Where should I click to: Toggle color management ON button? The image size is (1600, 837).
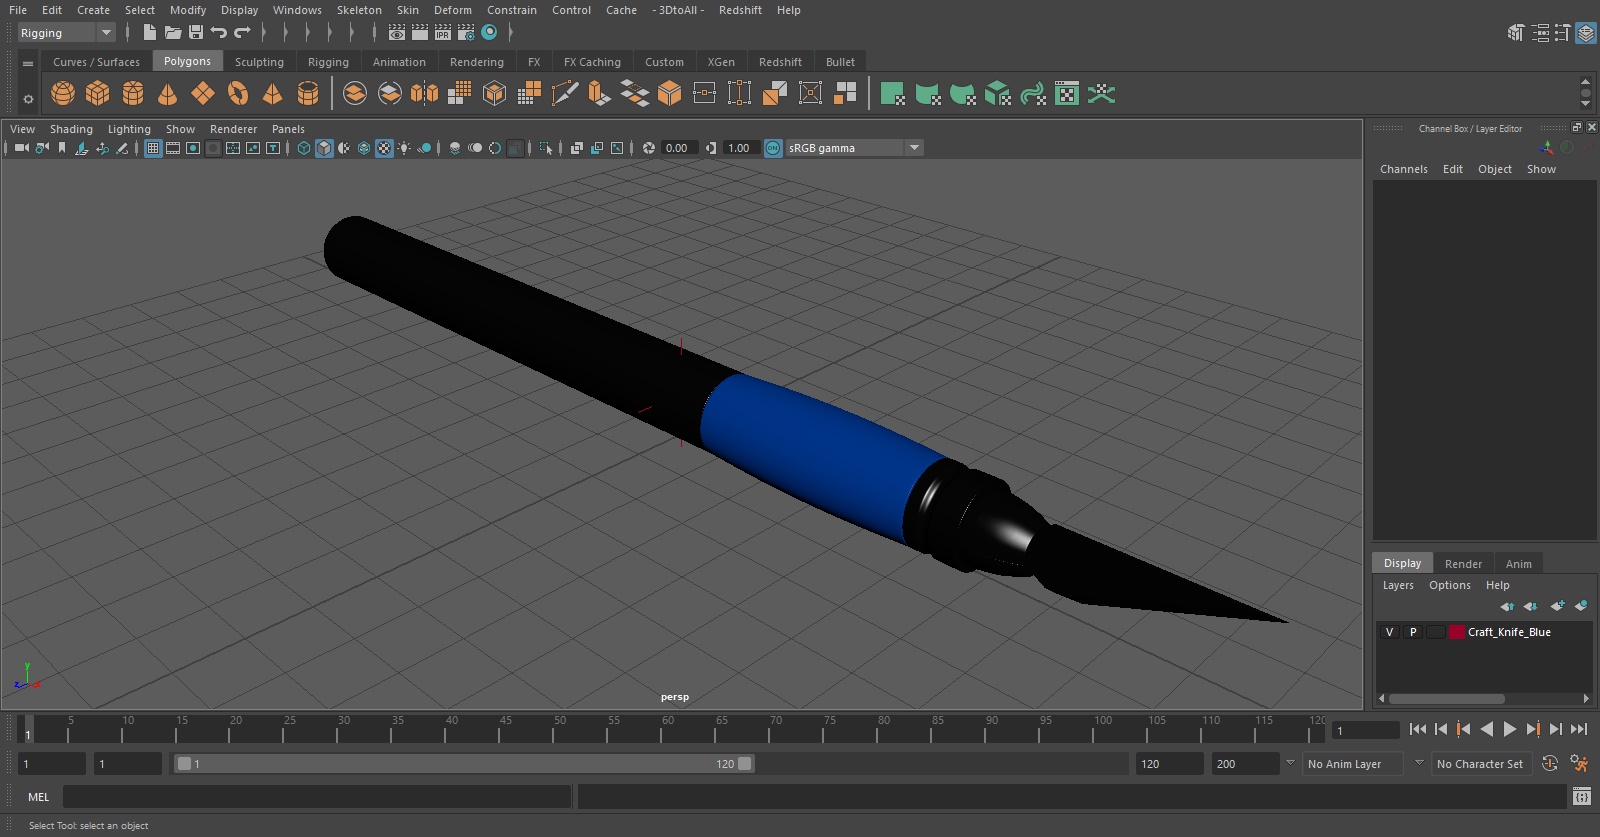(773, 148)
